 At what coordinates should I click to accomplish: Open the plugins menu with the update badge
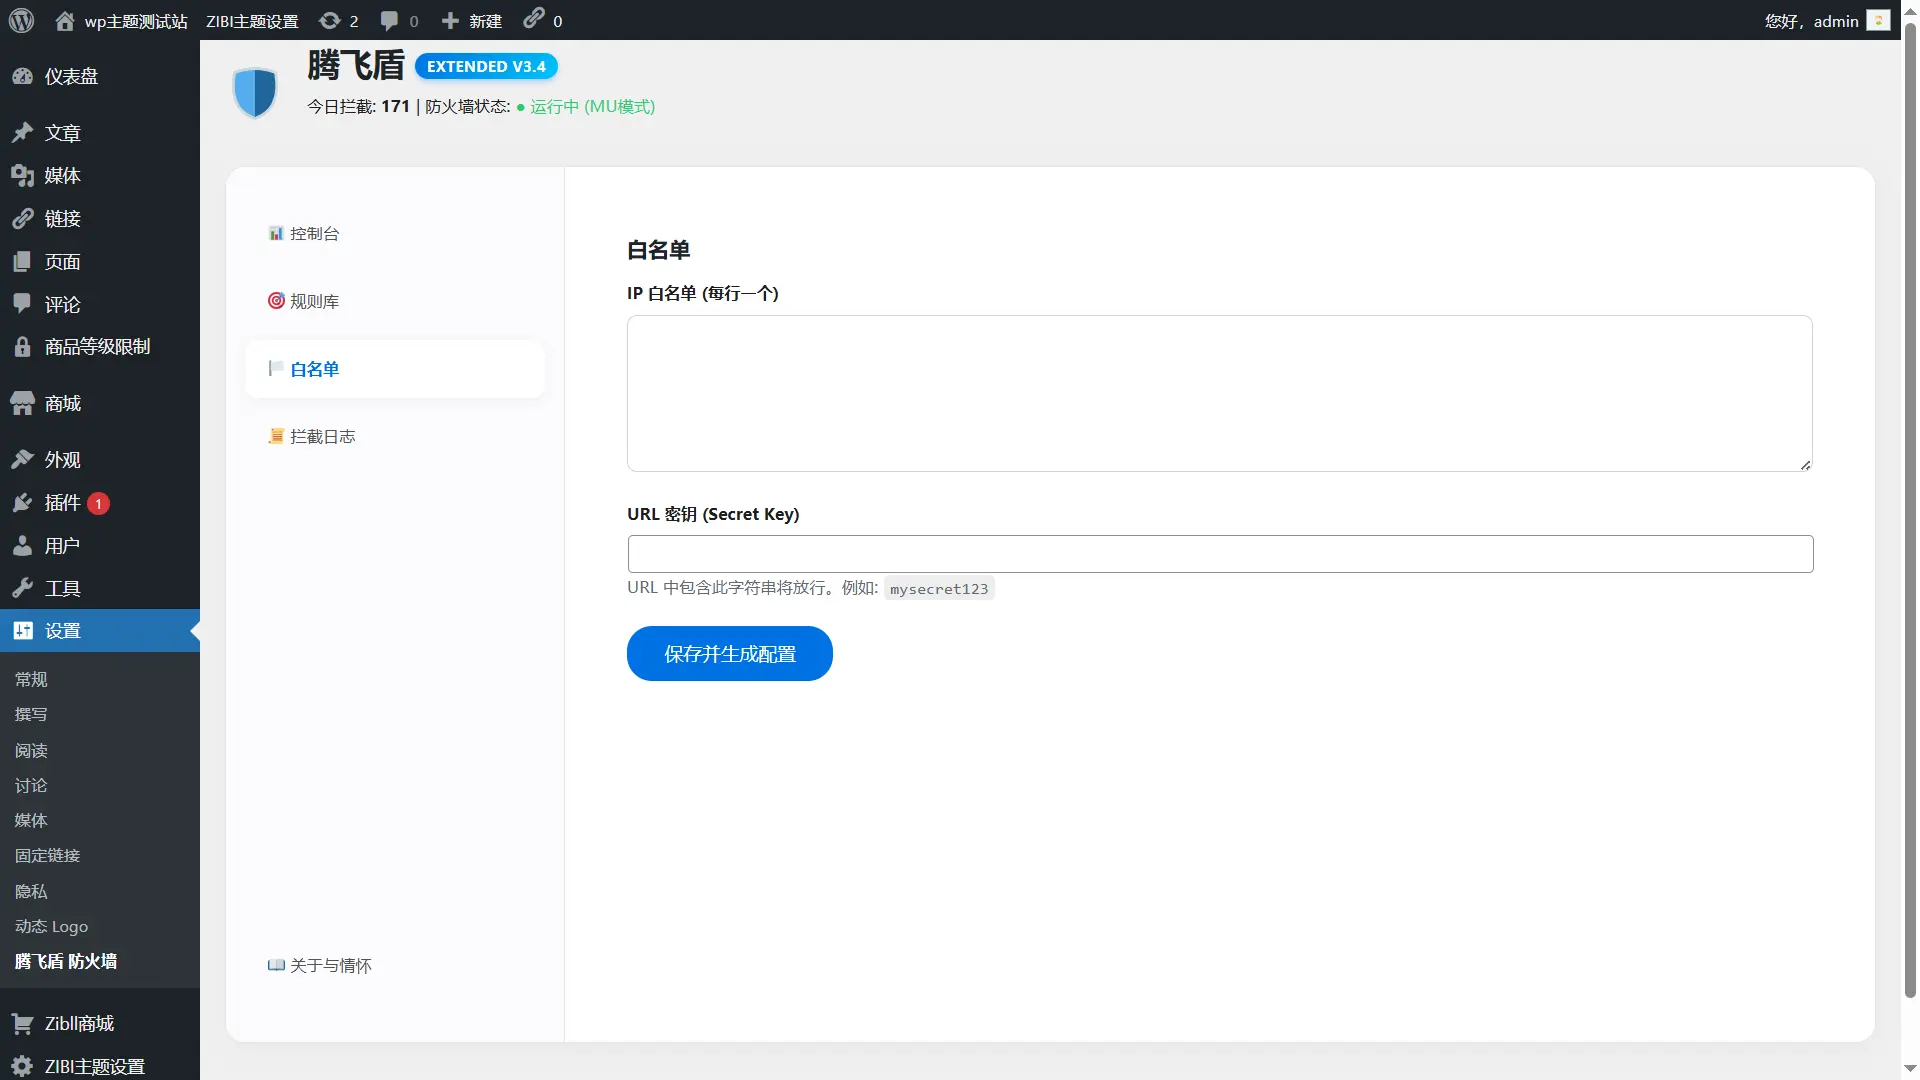tap(62, 503)
